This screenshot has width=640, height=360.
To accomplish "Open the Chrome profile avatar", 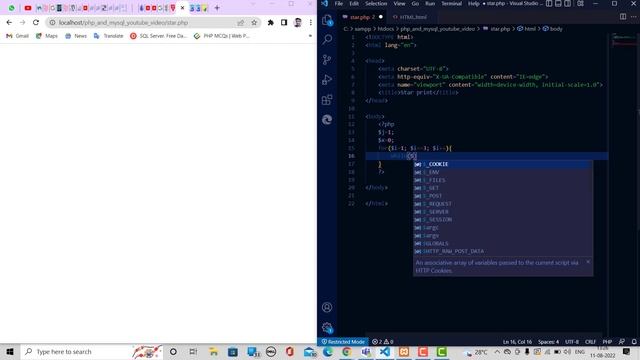I will [x=298, y=22].
